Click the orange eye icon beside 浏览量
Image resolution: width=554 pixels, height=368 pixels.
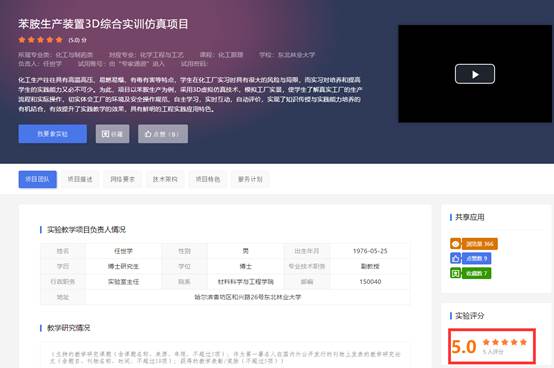pos(455,244)
